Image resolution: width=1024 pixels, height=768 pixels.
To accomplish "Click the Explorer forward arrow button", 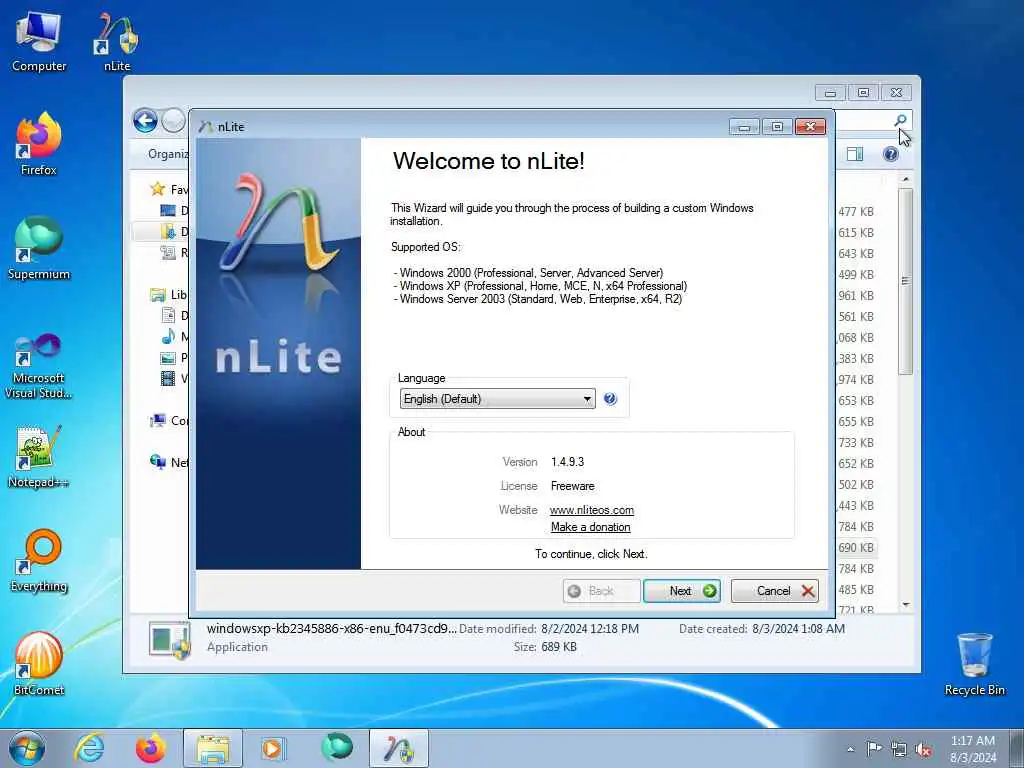I will [174, 121].
